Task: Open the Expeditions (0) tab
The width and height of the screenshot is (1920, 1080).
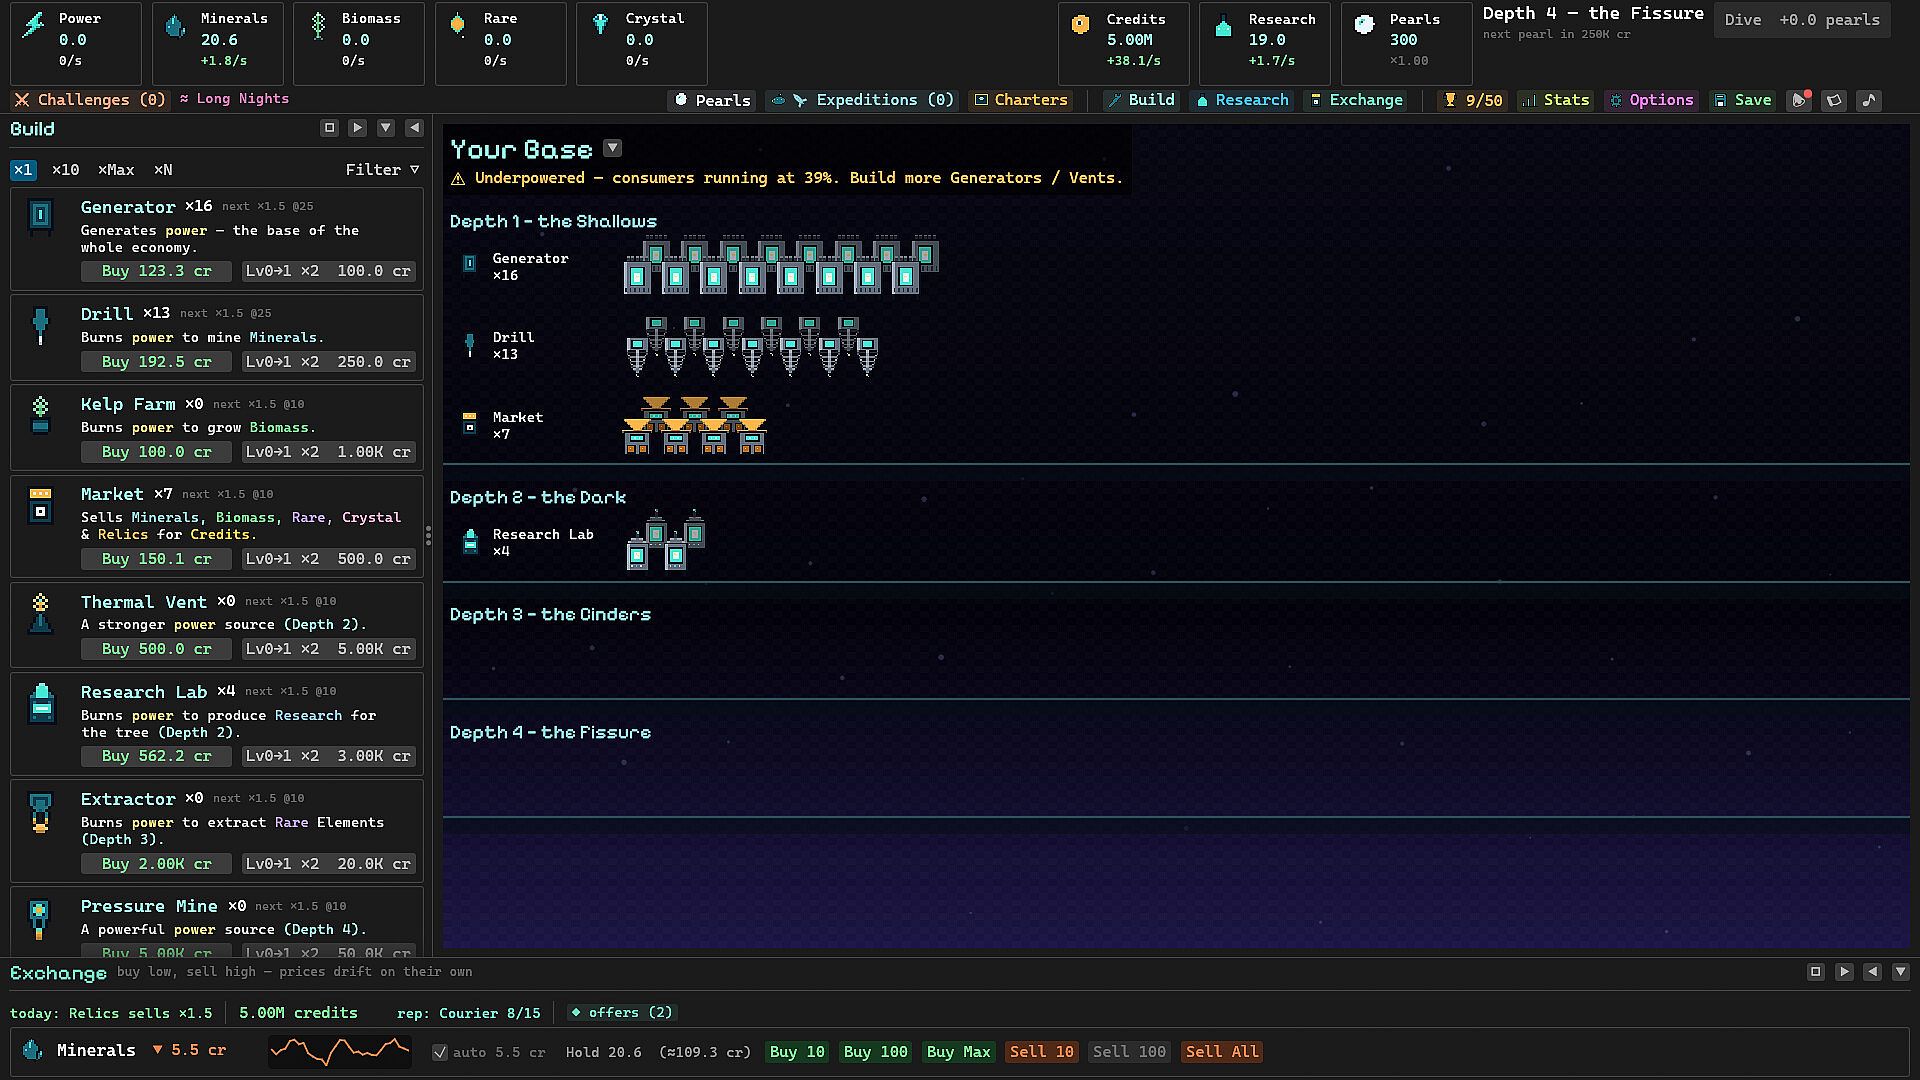Action: [863, 100]
